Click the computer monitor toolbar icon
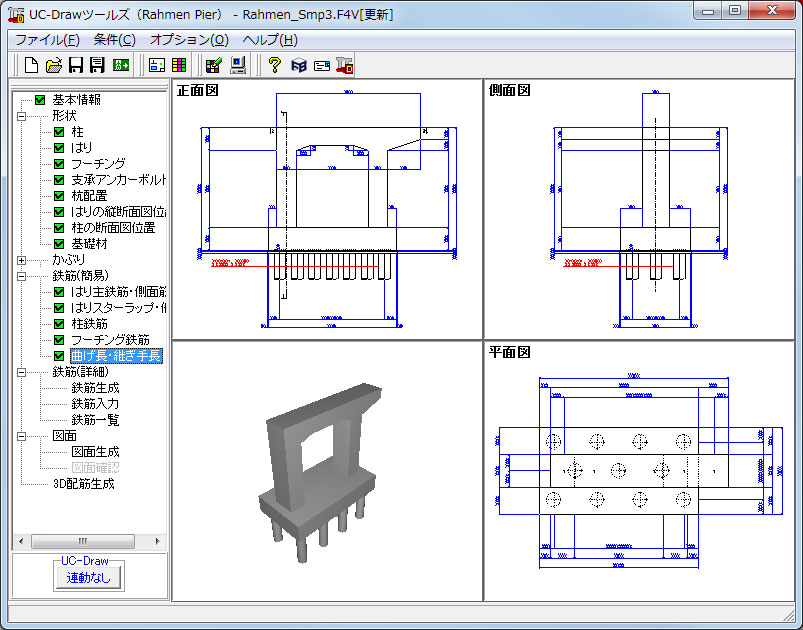The image size is (803, 630). [x=238, y=66]
